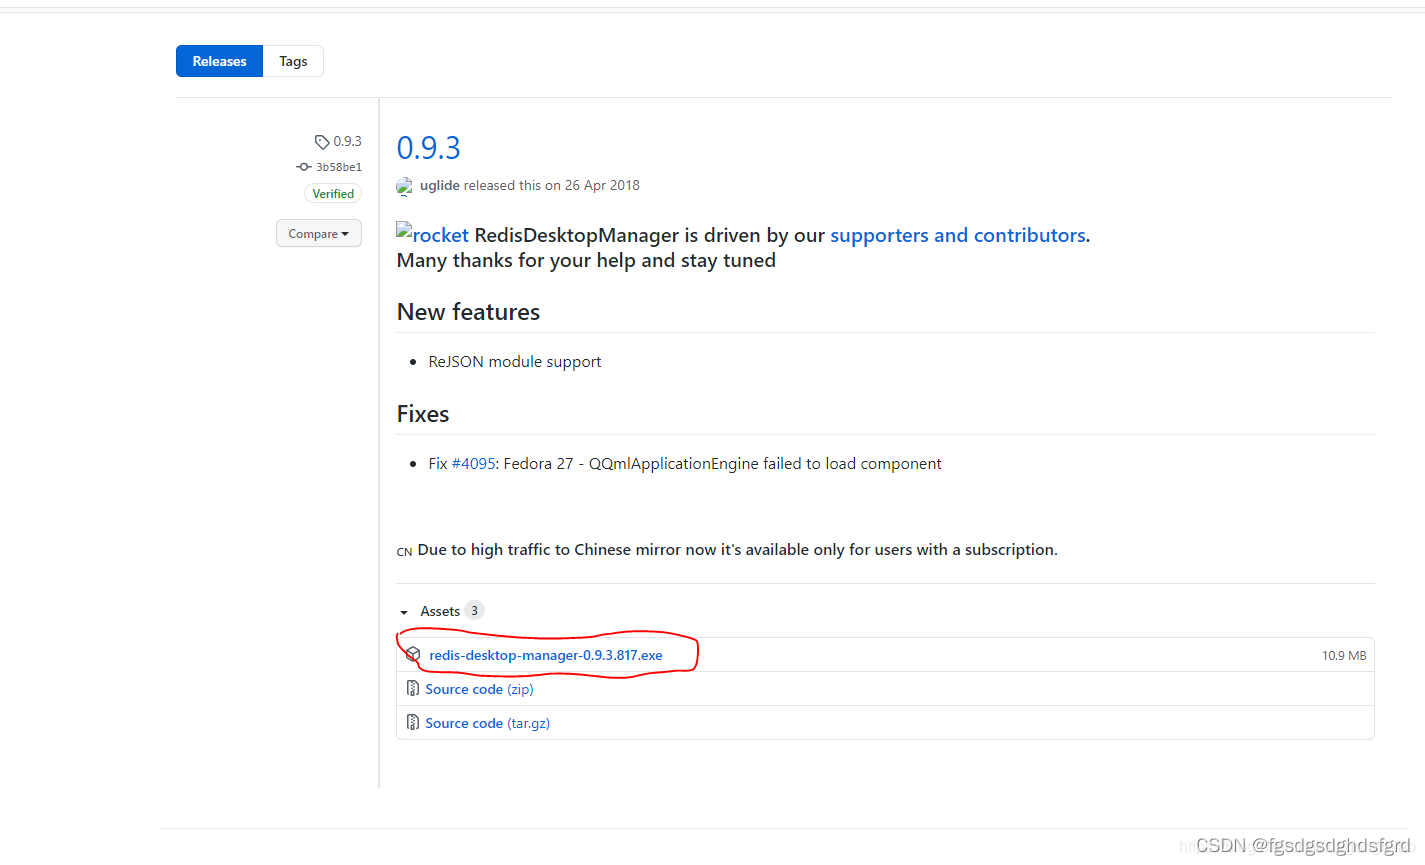Image resolution: width=1425 pixels, height=865 pixels.
Task: Open the supporters and contributors link
Action: click(958, 235)
